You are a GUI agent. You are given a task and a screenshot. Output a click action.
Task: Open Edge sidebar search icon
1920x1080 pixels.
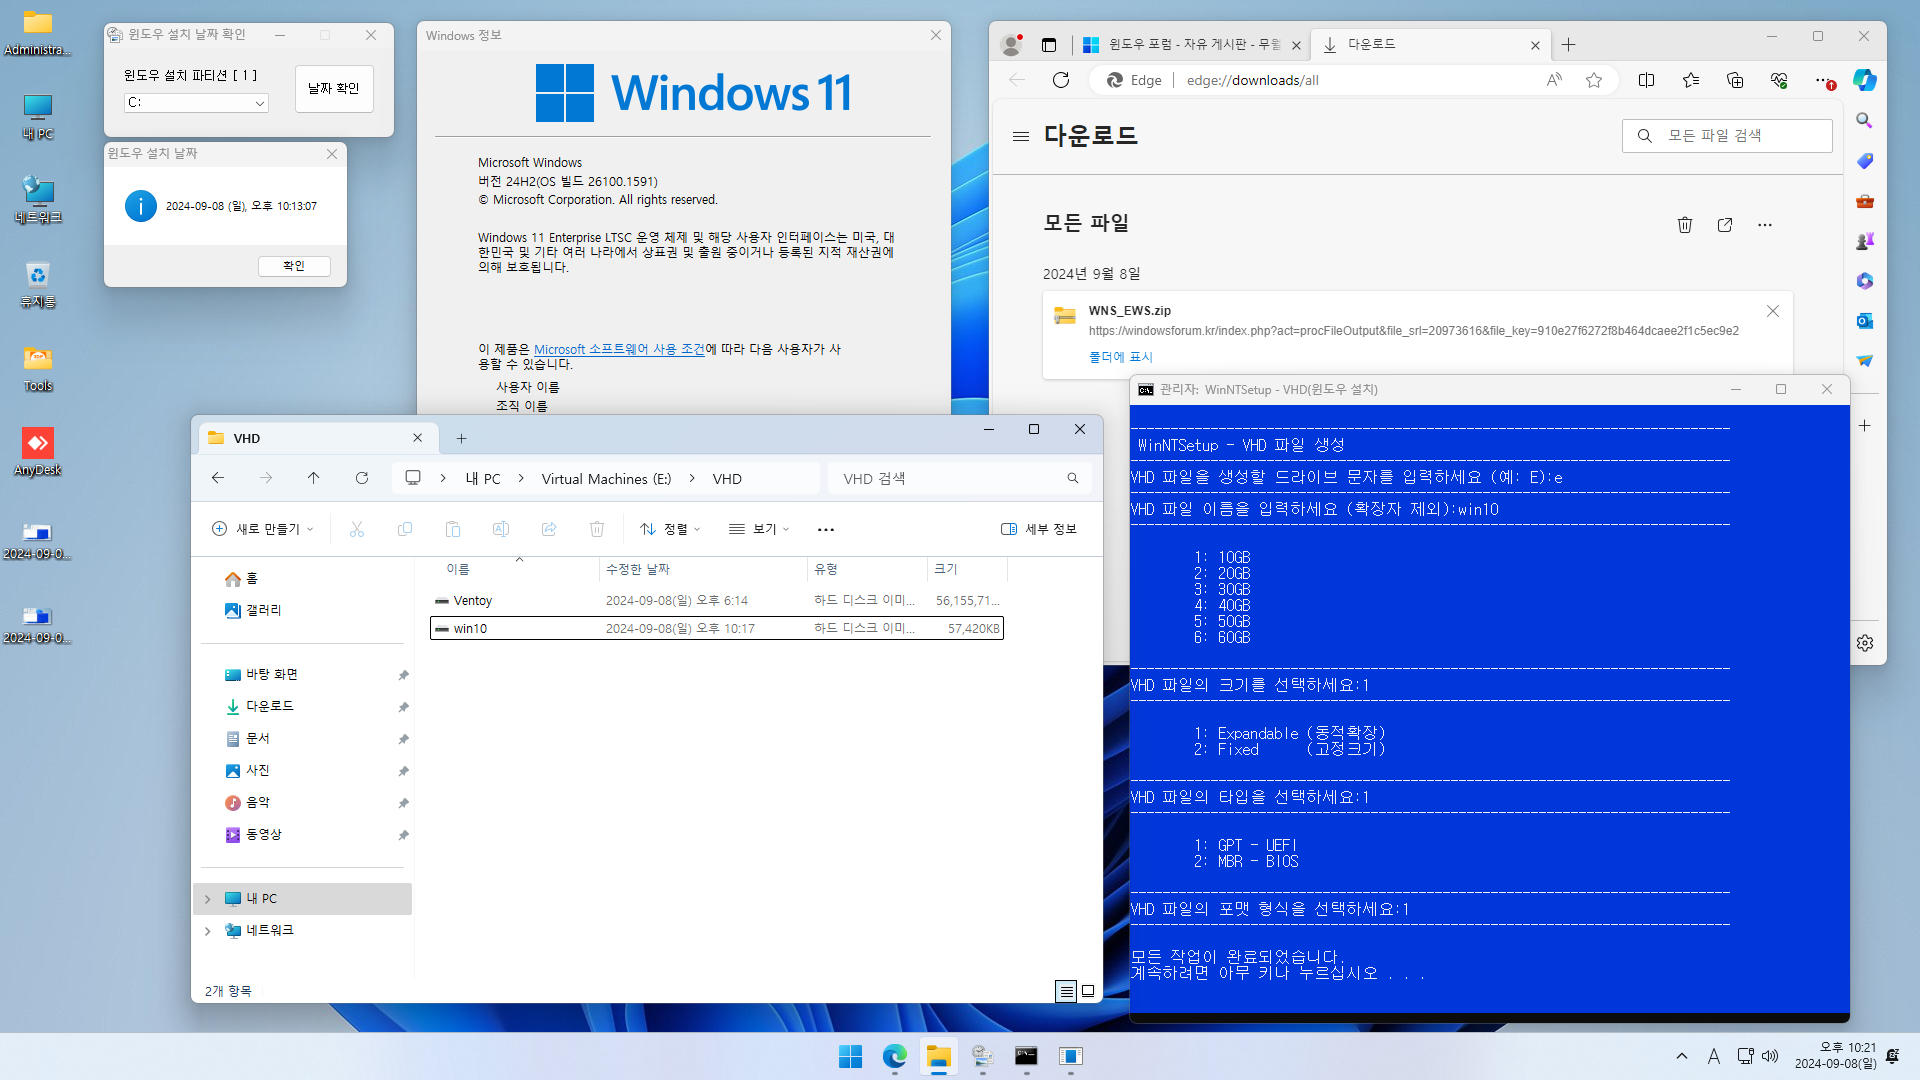tap(1864, 120)
